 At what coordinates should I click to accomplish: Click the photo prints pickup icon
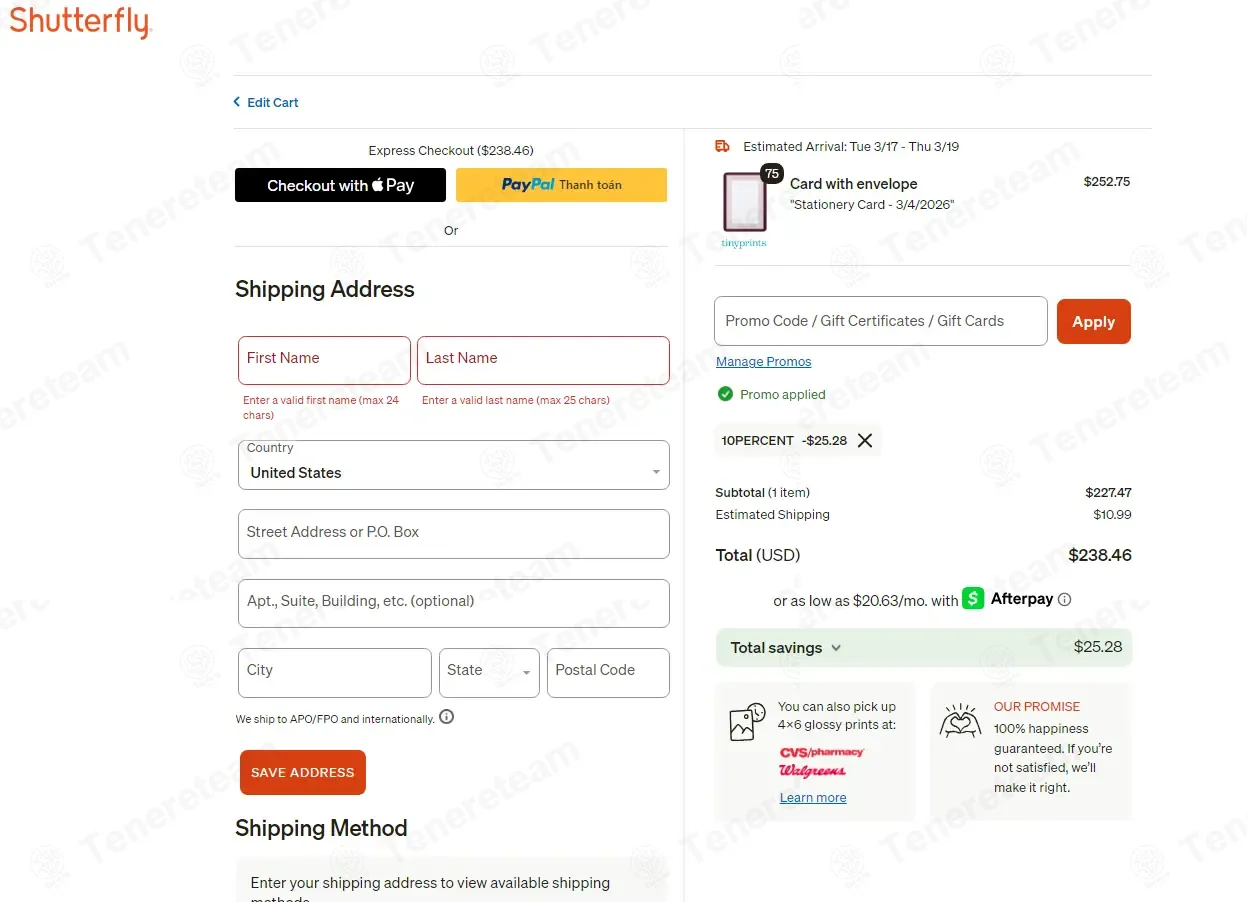(748, 721)
